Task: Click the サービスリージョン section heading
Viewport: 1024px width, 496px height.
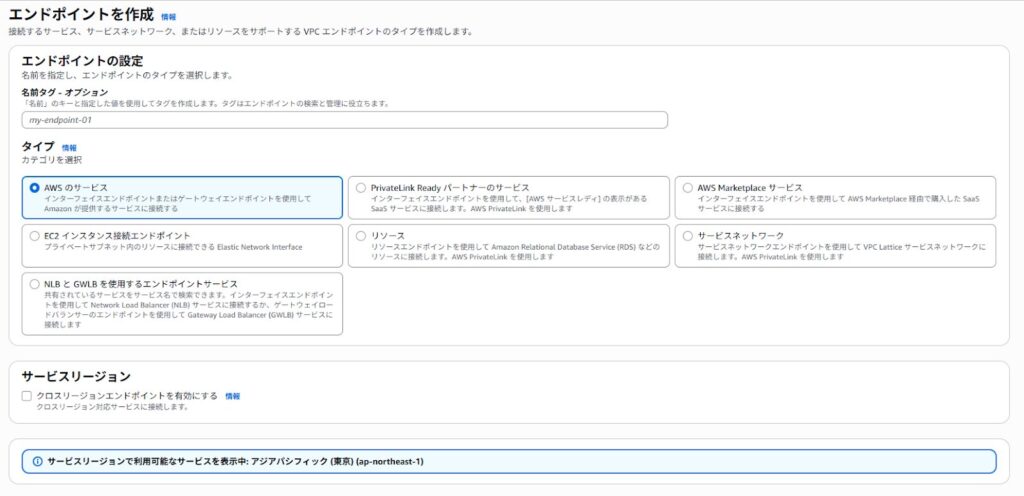Action: click(76, 376)
